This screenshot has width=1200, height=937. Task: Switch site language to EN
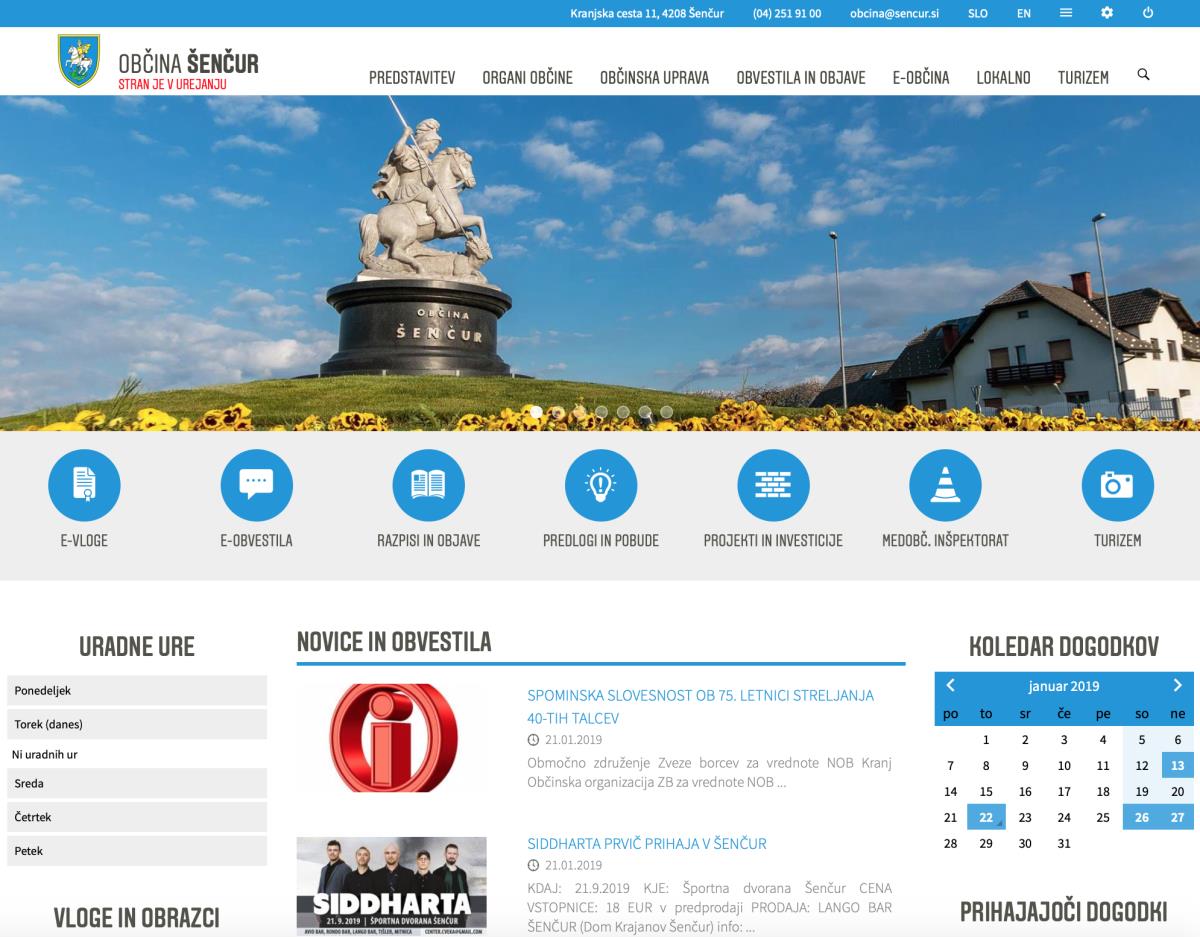point(1024,13)
